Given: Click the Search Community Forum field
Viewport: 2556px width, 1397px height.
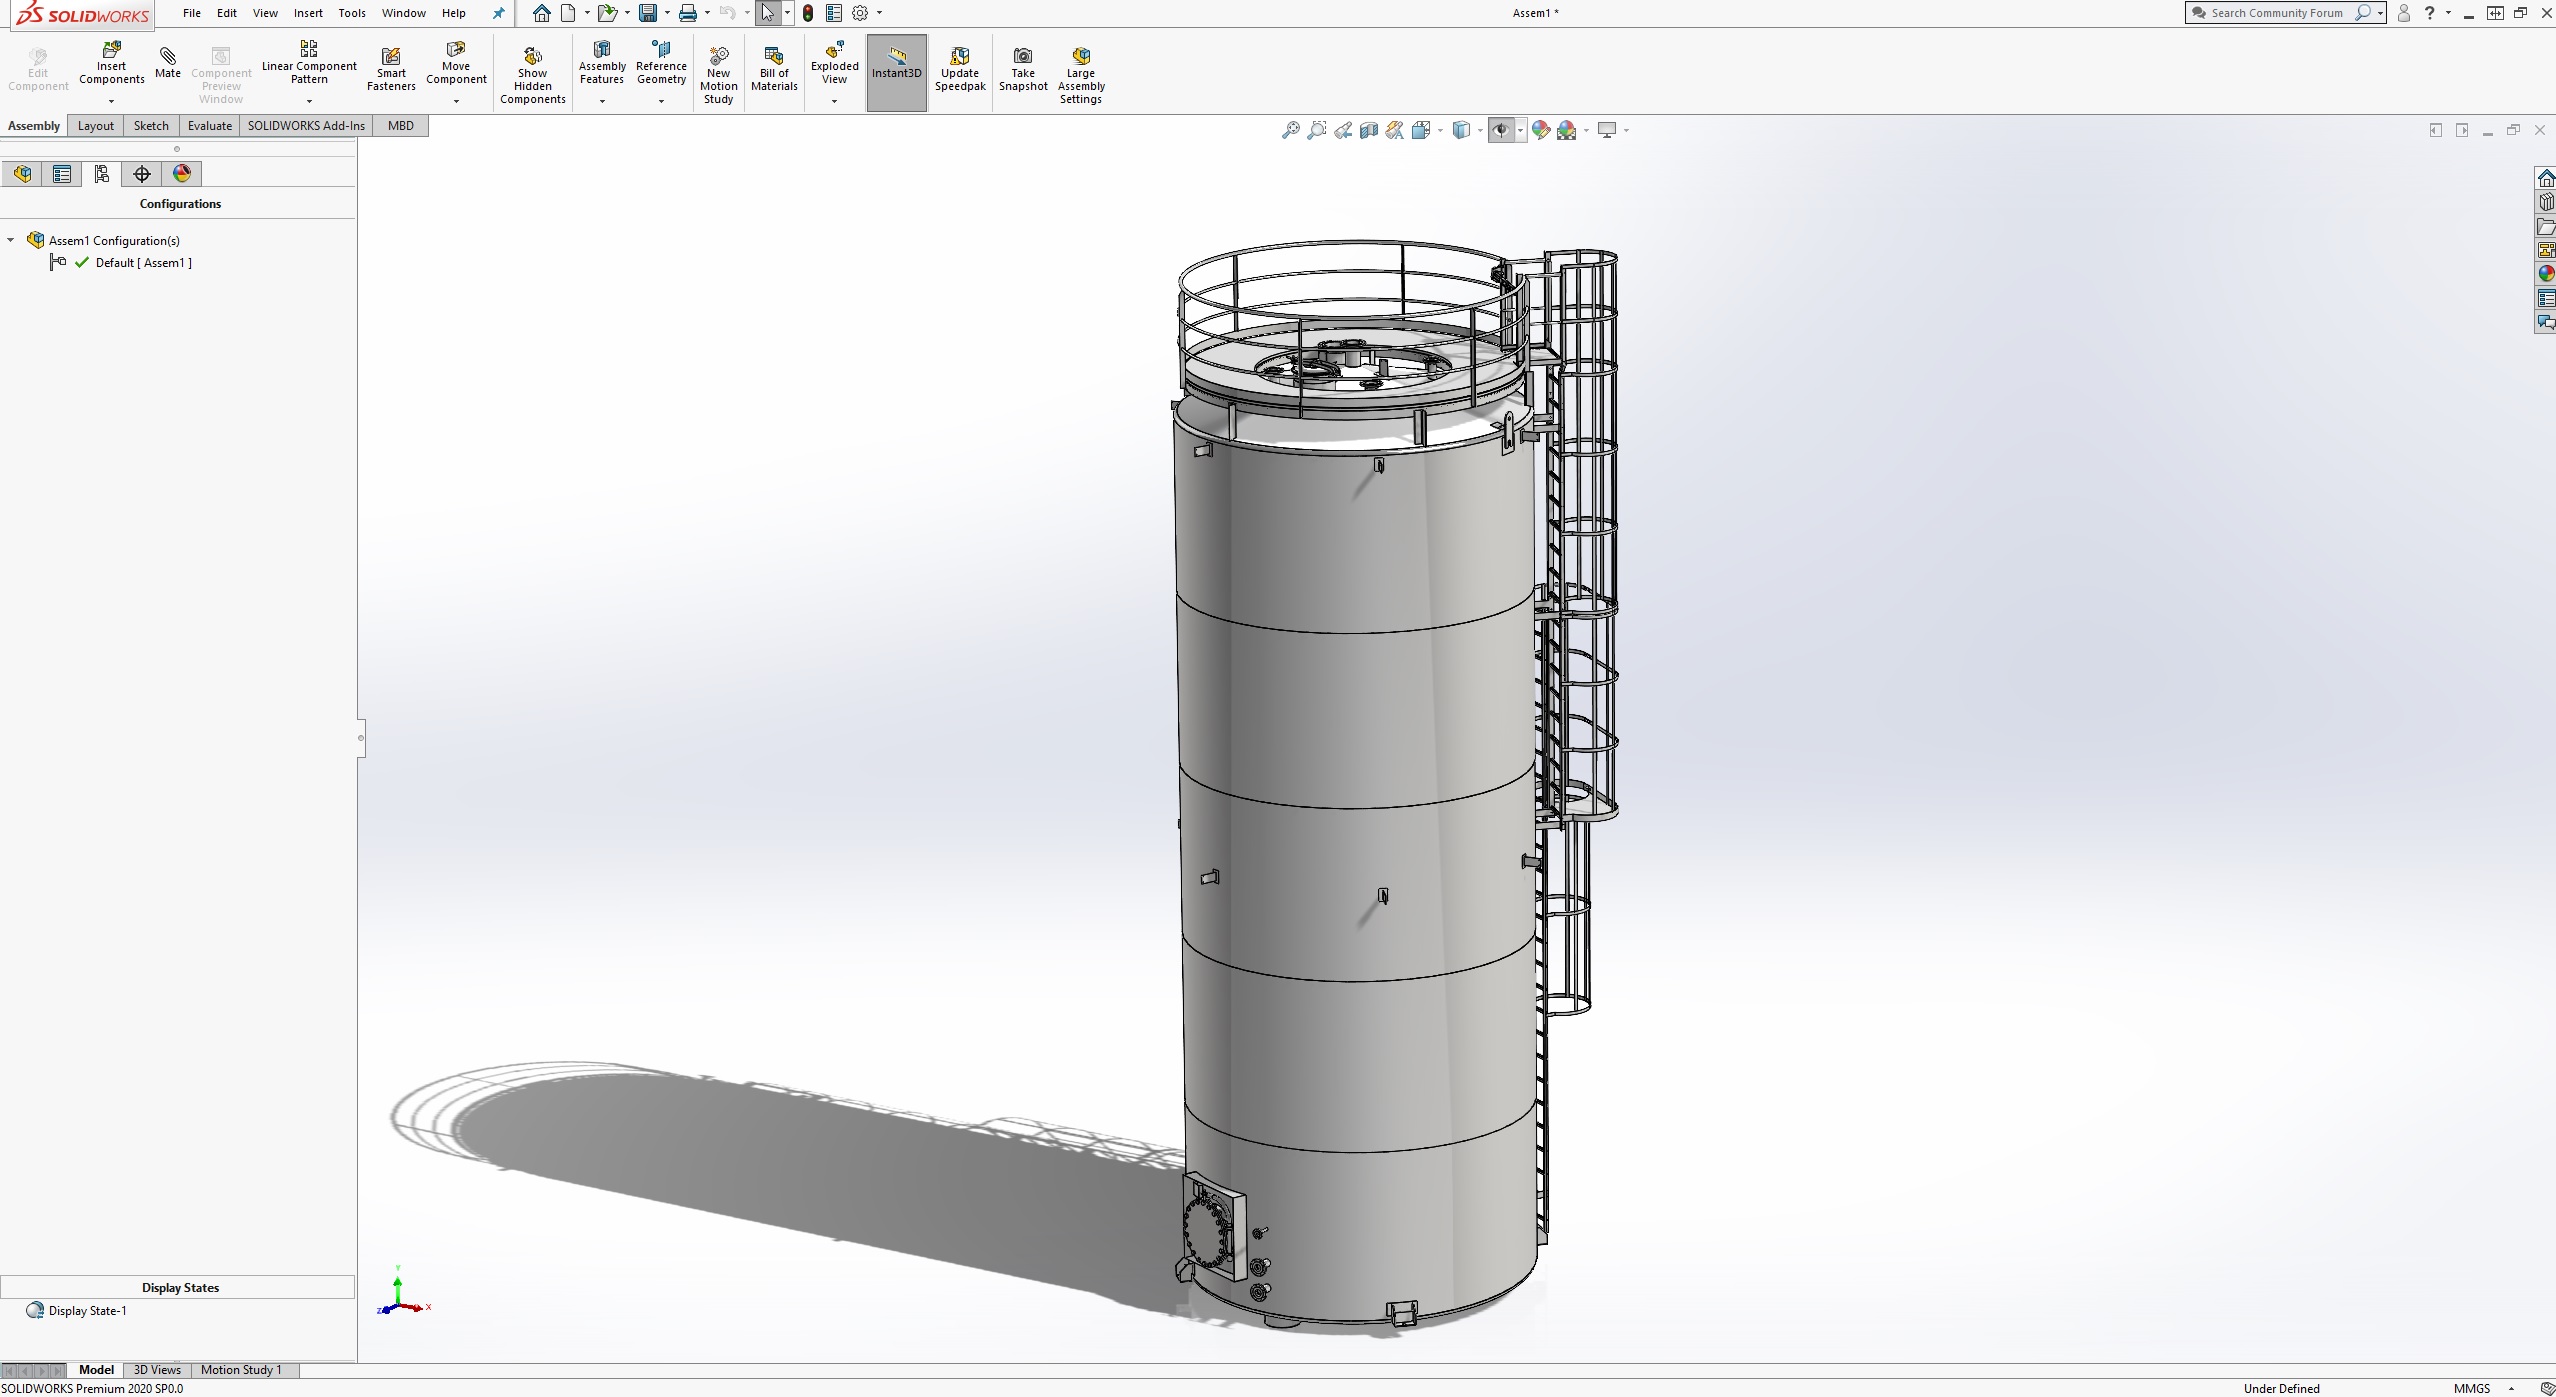Looking at the screenshot, I should [2276, 13].
